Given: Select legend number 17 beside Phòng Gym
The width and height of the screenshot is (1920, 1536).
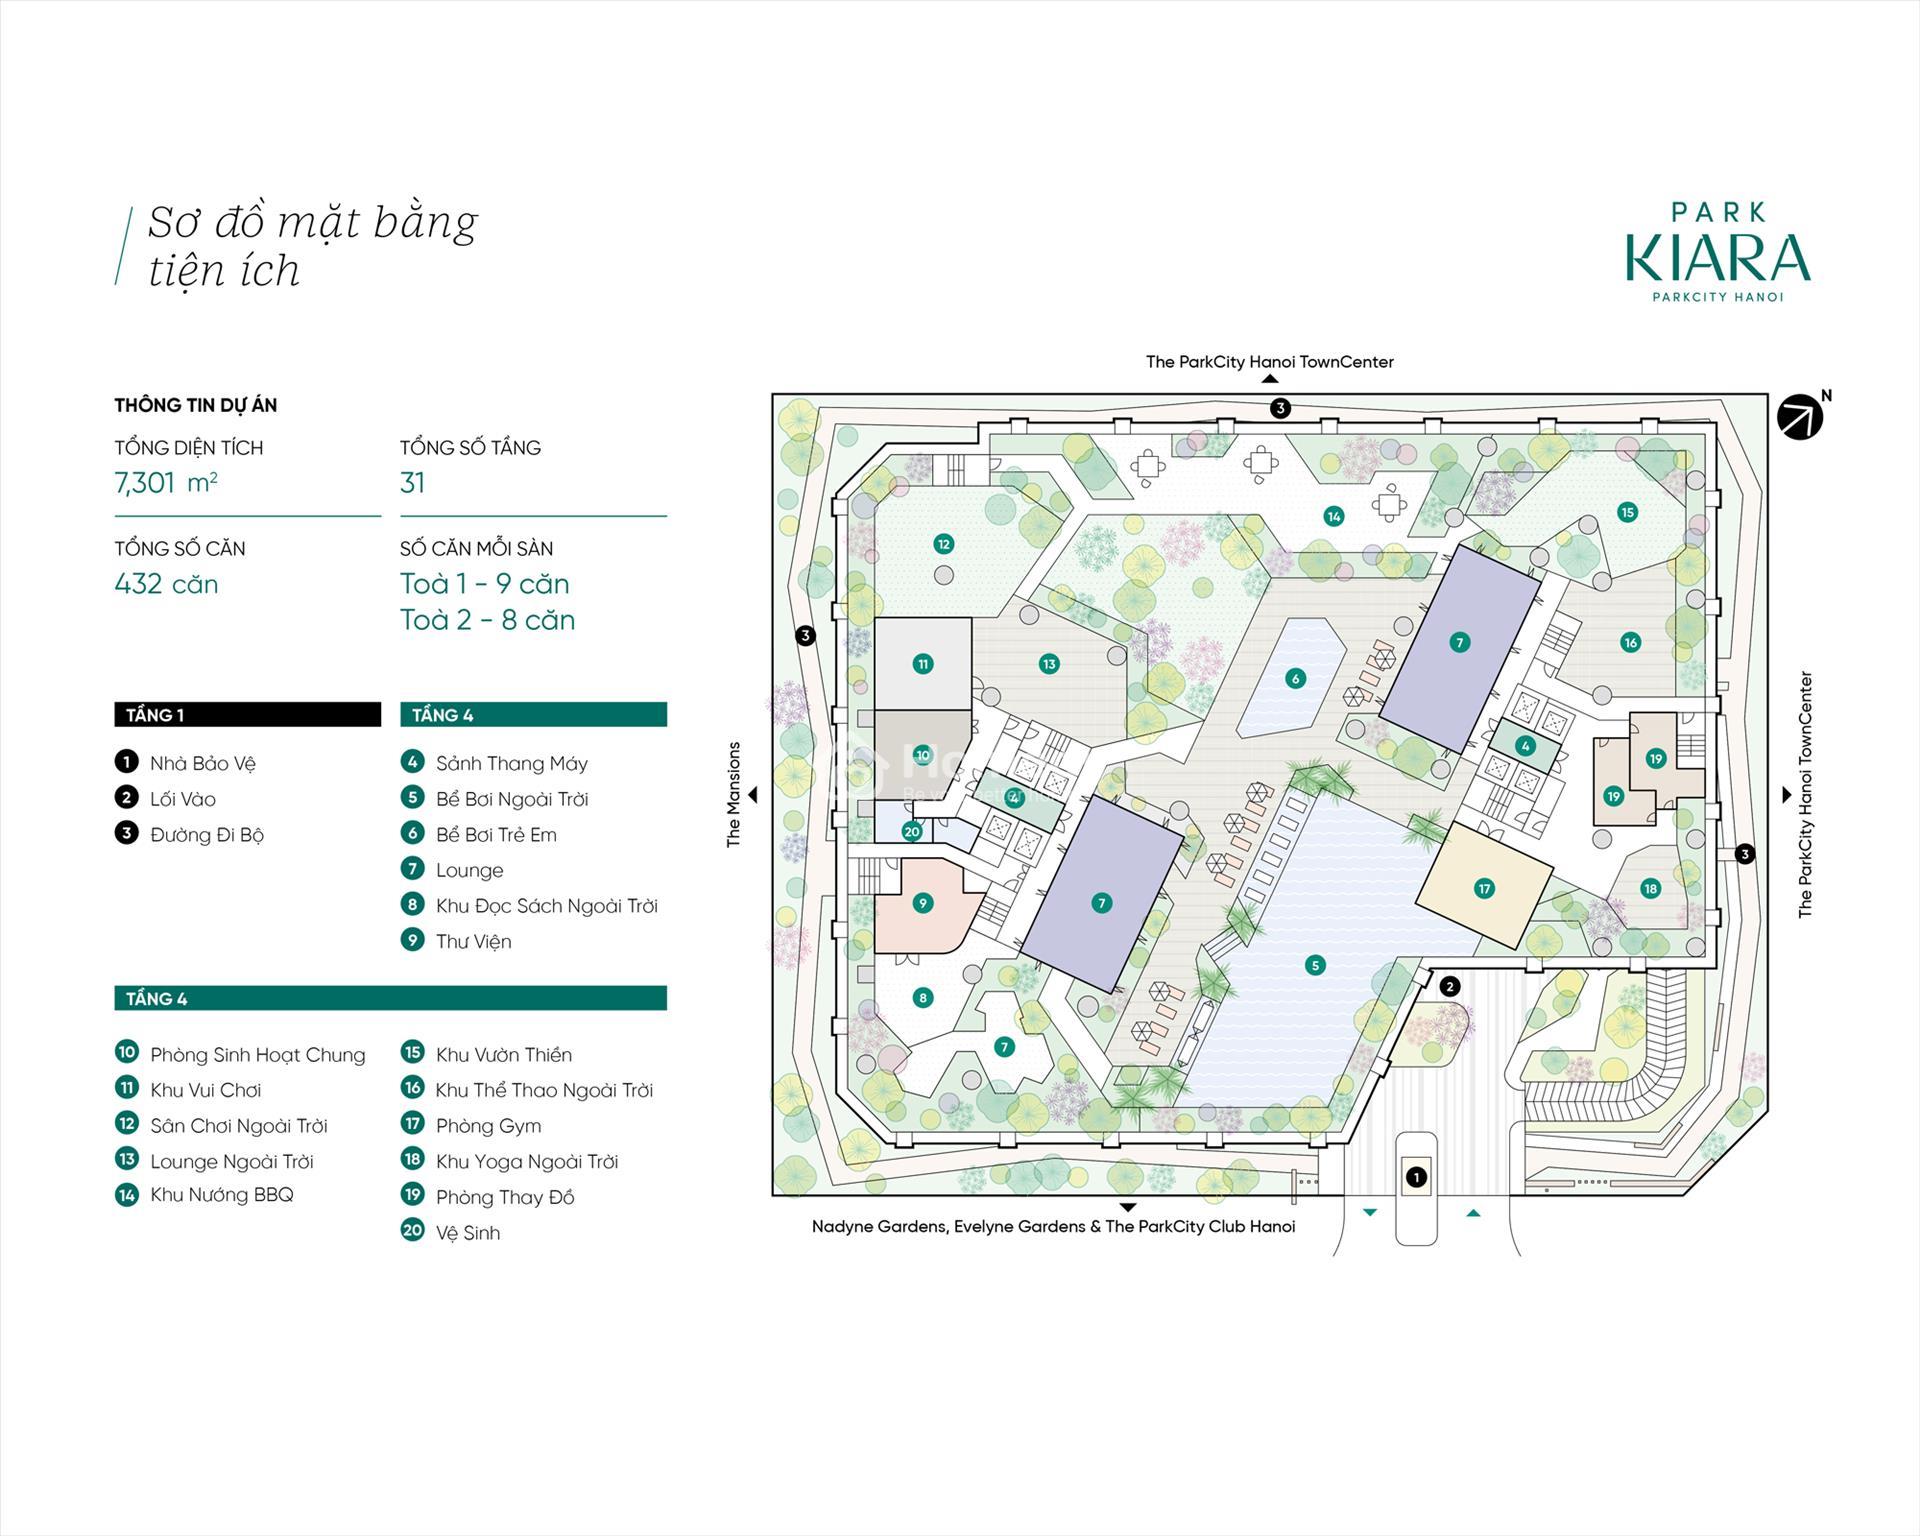Looking at the screenshot, I should tap(412, 1124).
